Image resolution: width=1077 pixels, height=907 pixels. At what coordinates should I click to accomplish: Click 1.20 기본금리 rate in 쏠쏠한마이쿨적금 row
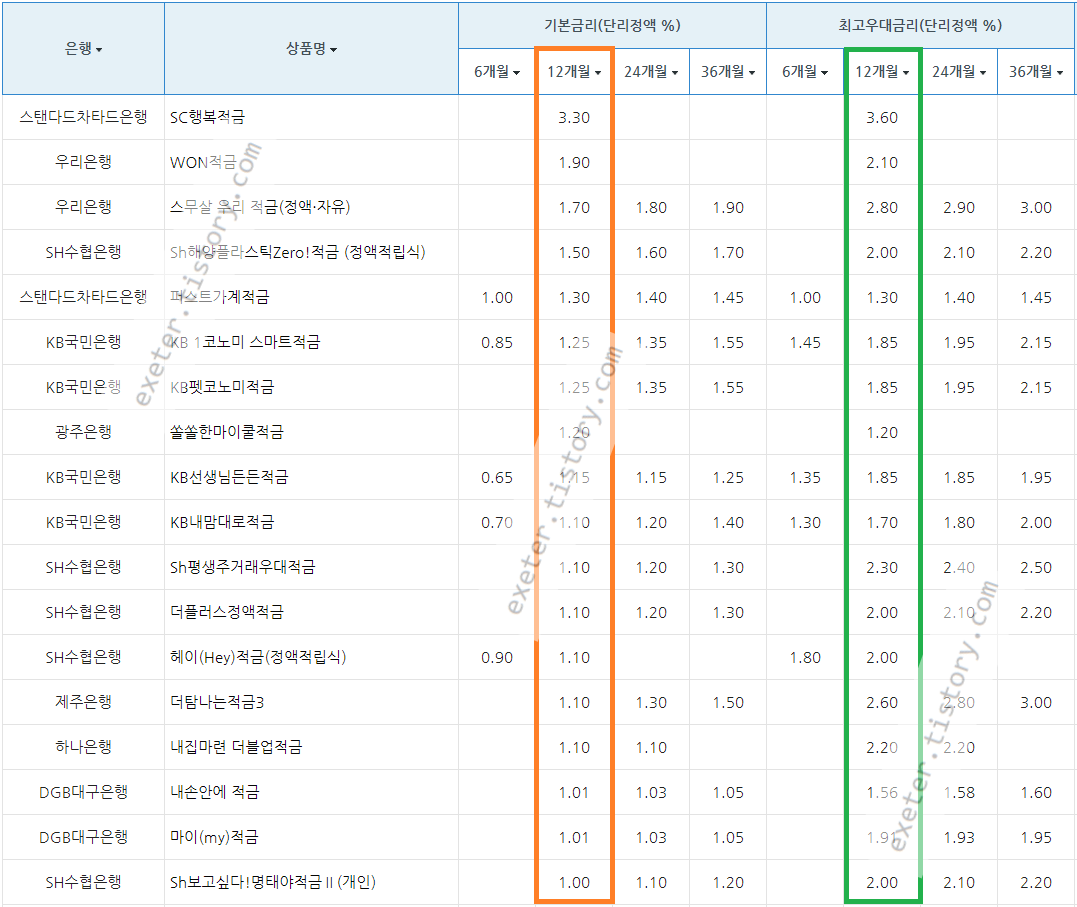point(574,432)
